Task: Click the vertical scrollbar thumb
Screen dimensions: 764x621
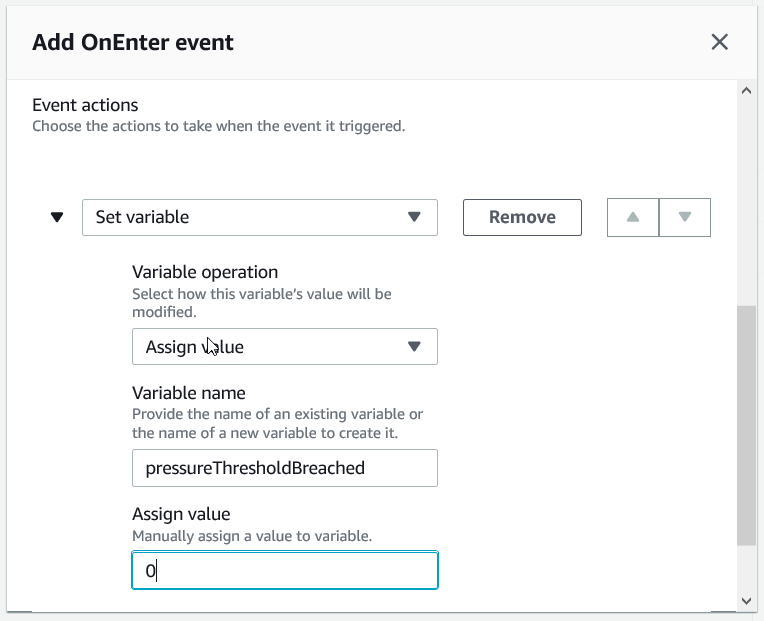Action: pyautogui.click(x=746, y=425)
